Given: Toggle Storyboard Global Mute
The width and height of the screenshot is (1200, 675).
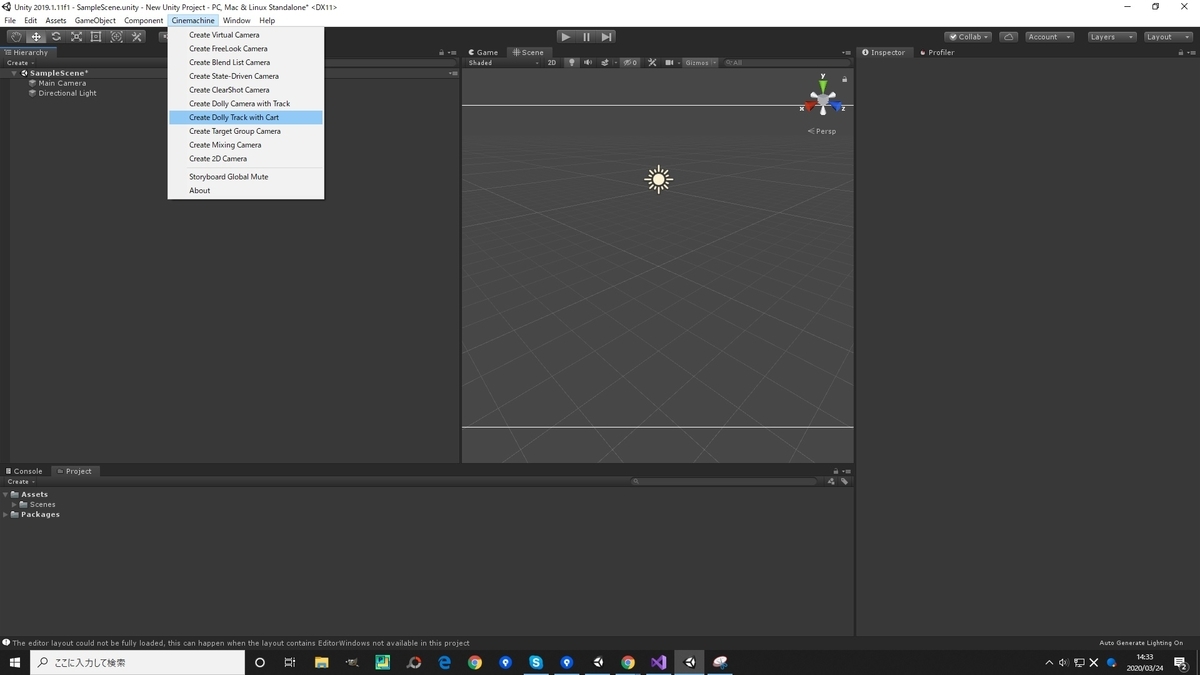Looking at the screenshot, I should coord(246,177).
